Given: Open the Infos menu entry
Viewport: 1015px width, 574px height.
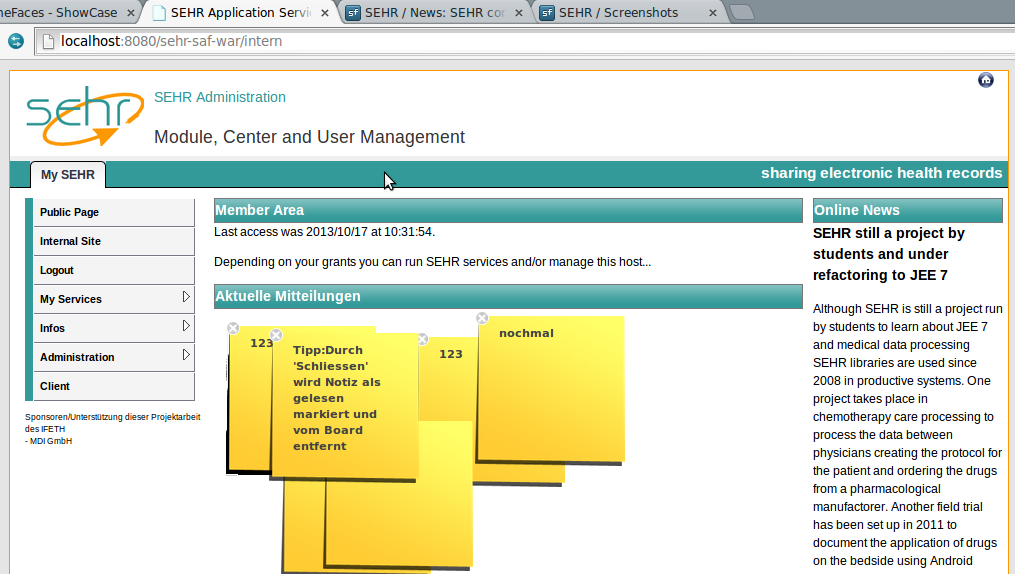Looking at the screenshot, I should point(114,328).
